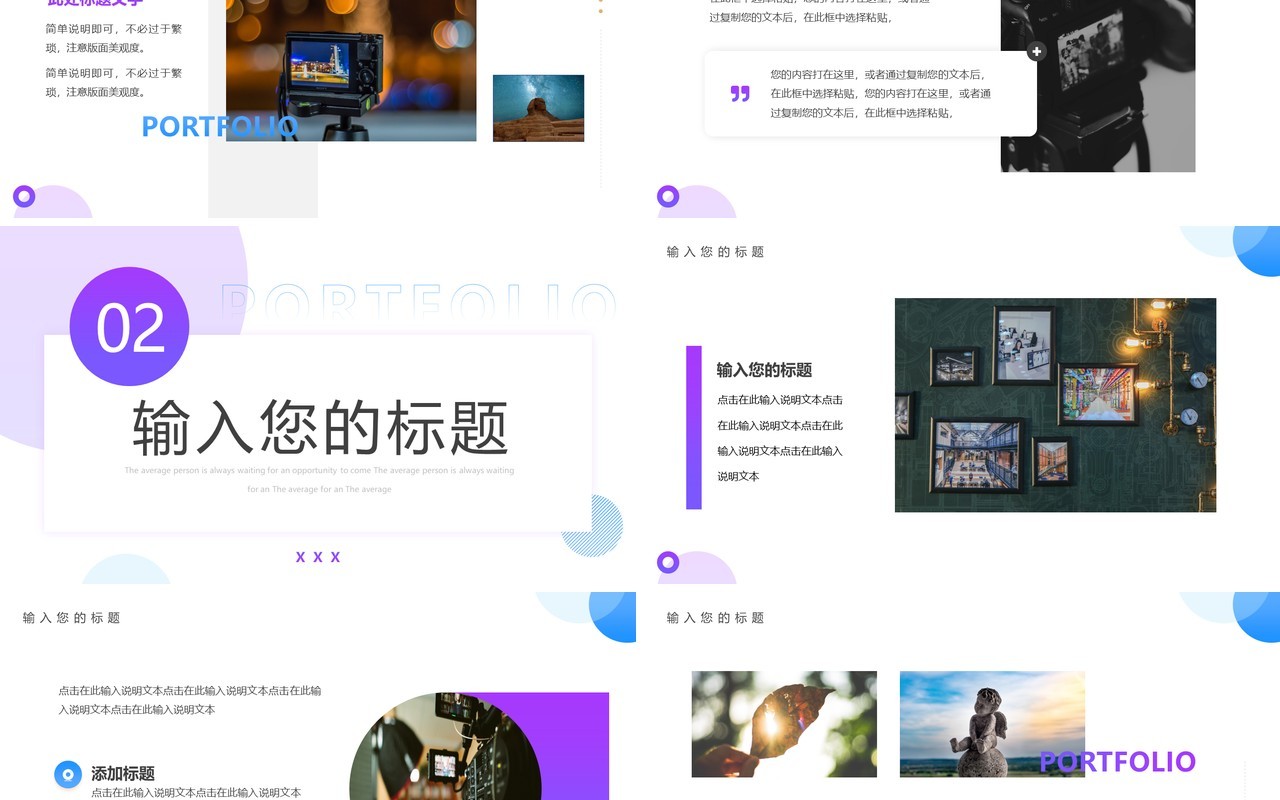Image resolution: width=1280 pixels, height=800 pixels.
Task: Click the 'The average person is always waiting' subtitle
Action: pos(320,480)
